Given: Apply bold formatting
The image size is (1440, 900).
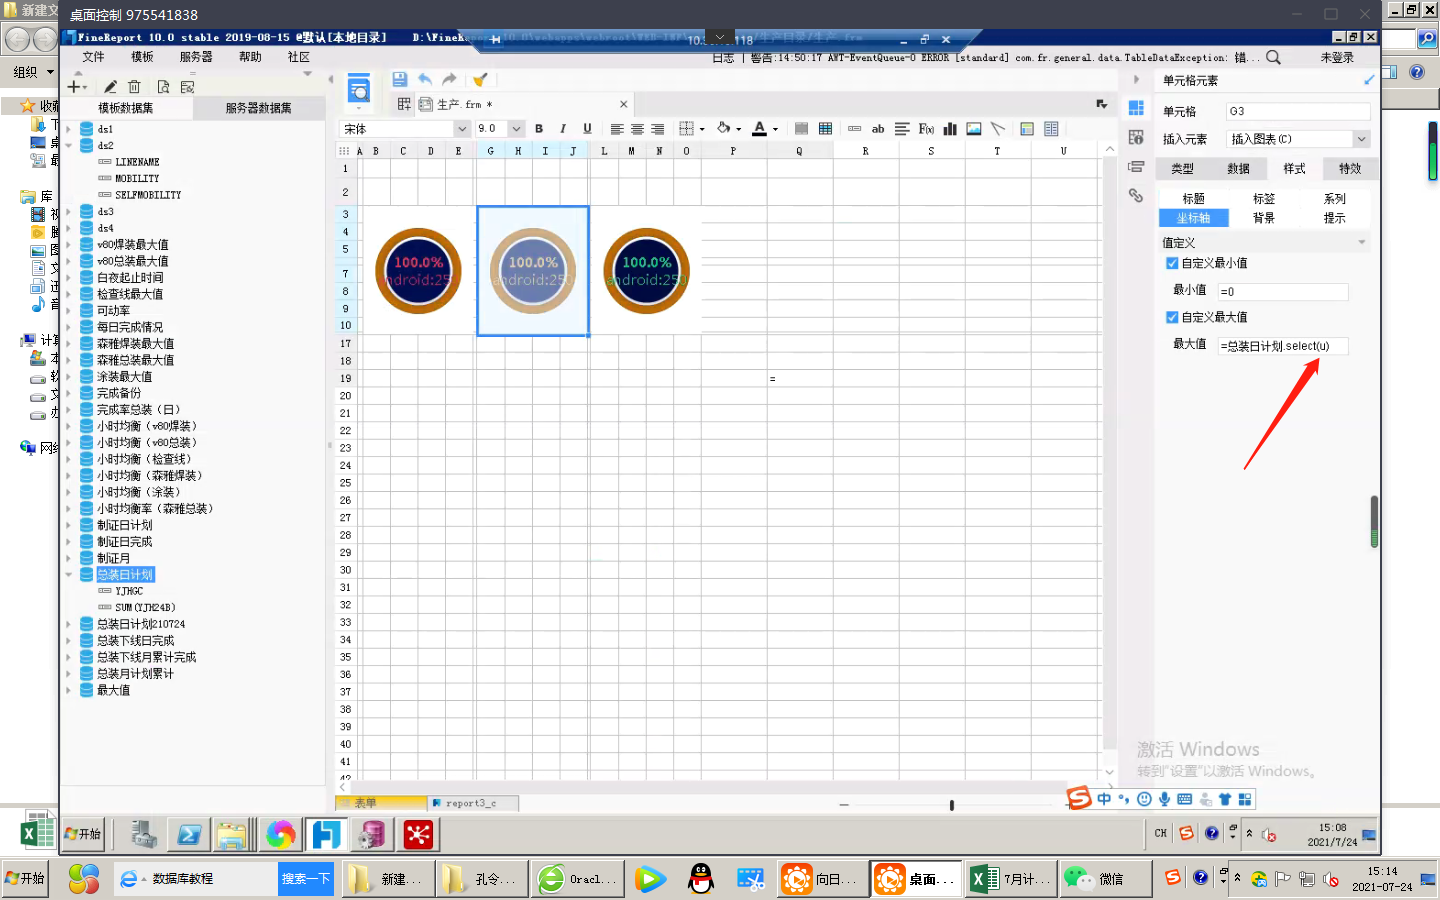Looking at the screenshot, I should point(539,129).
